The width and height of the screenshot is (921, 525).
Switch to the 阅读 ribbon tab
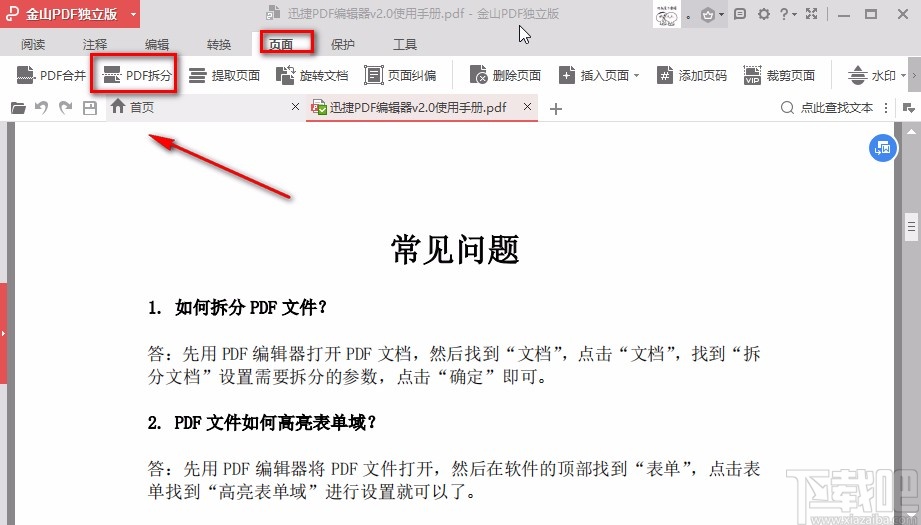33,44
